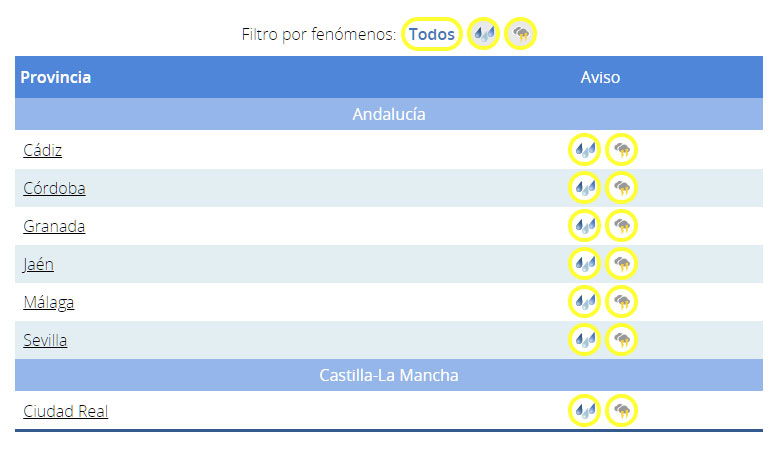Open the Jaén province link
The height and width of the screenshot is (454, 777).
[x=38, y=265]
